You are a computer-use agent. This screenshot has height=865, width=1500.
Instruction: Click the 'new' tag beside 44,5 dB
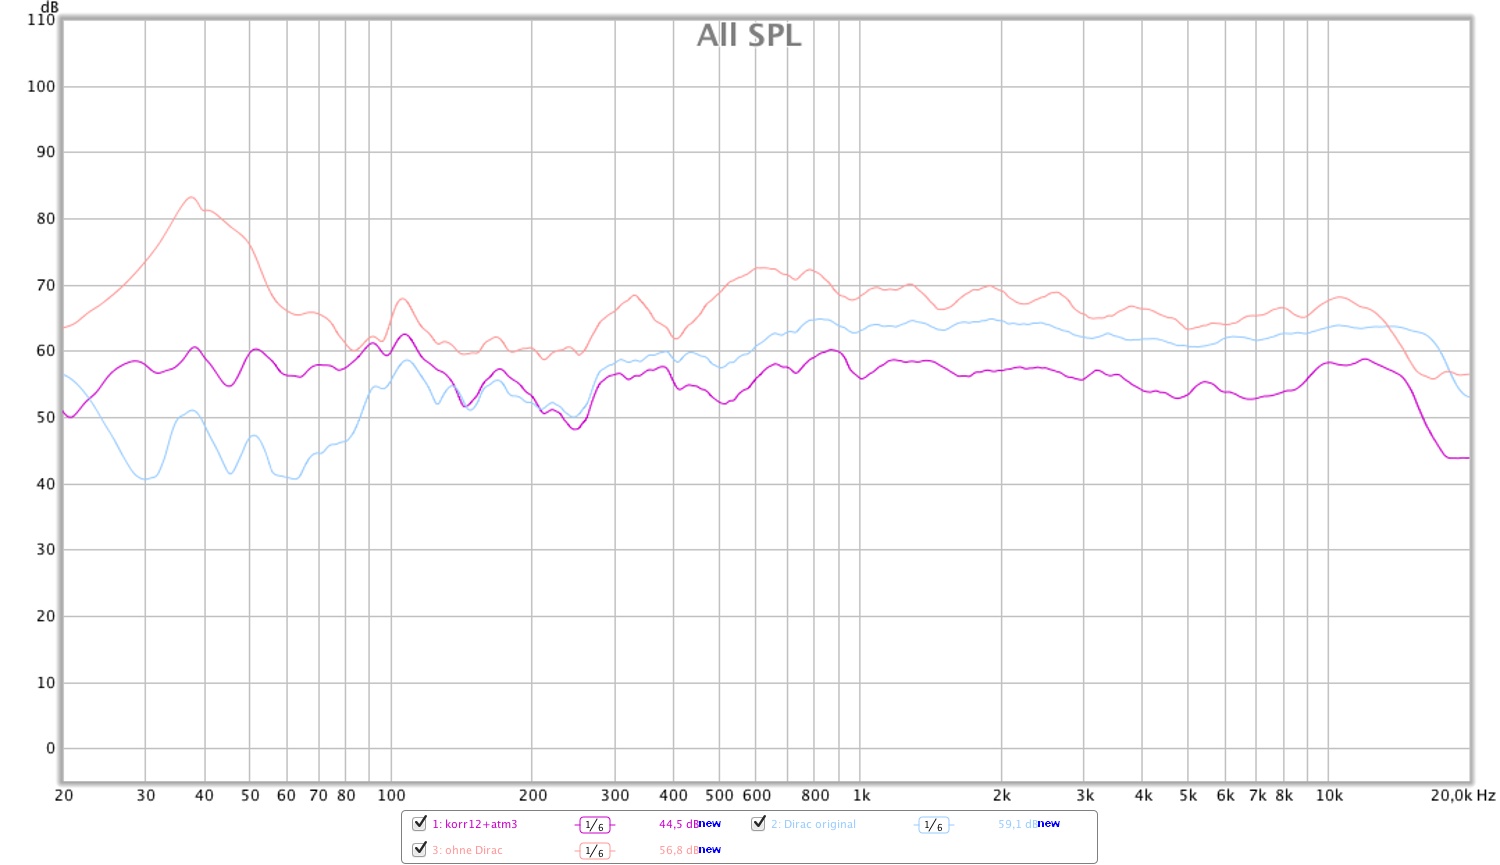710,824
